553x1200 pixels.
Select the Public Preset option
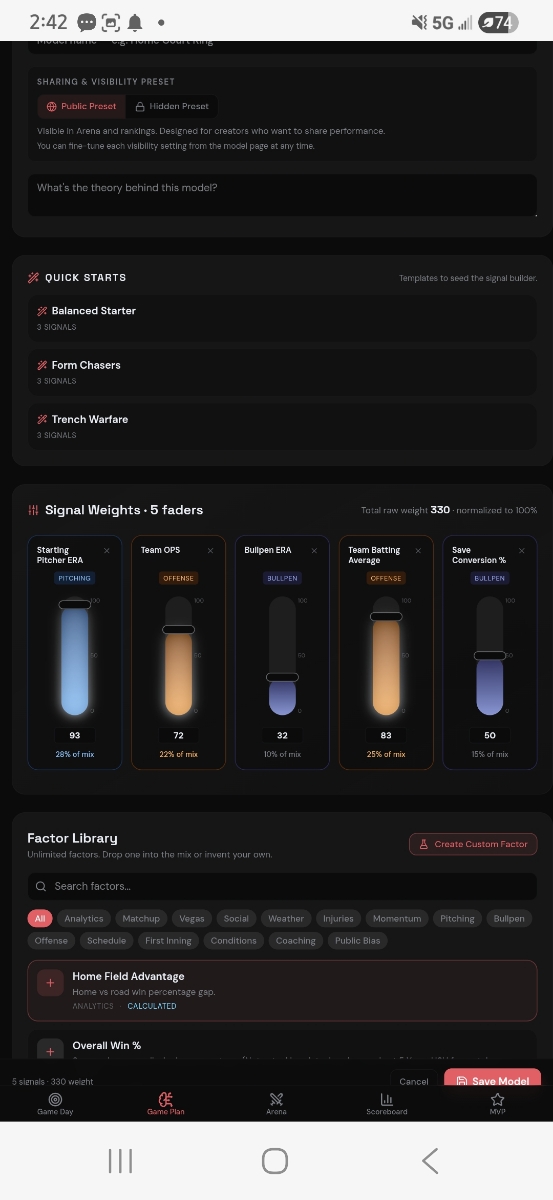tap(82, 106)
